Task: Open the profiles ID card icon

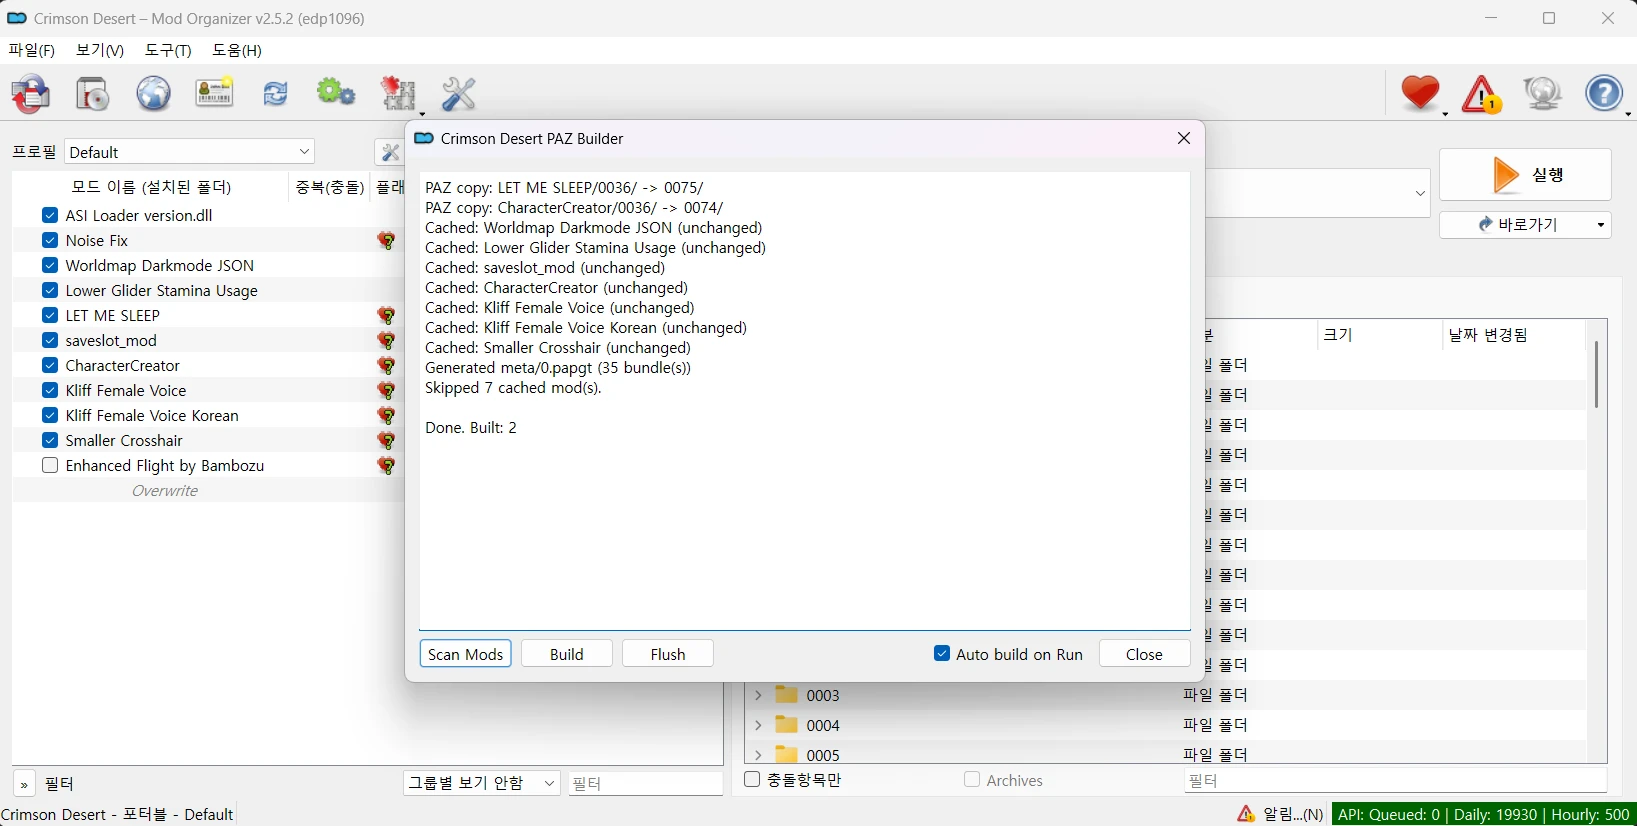Action: tap(214, 93)
